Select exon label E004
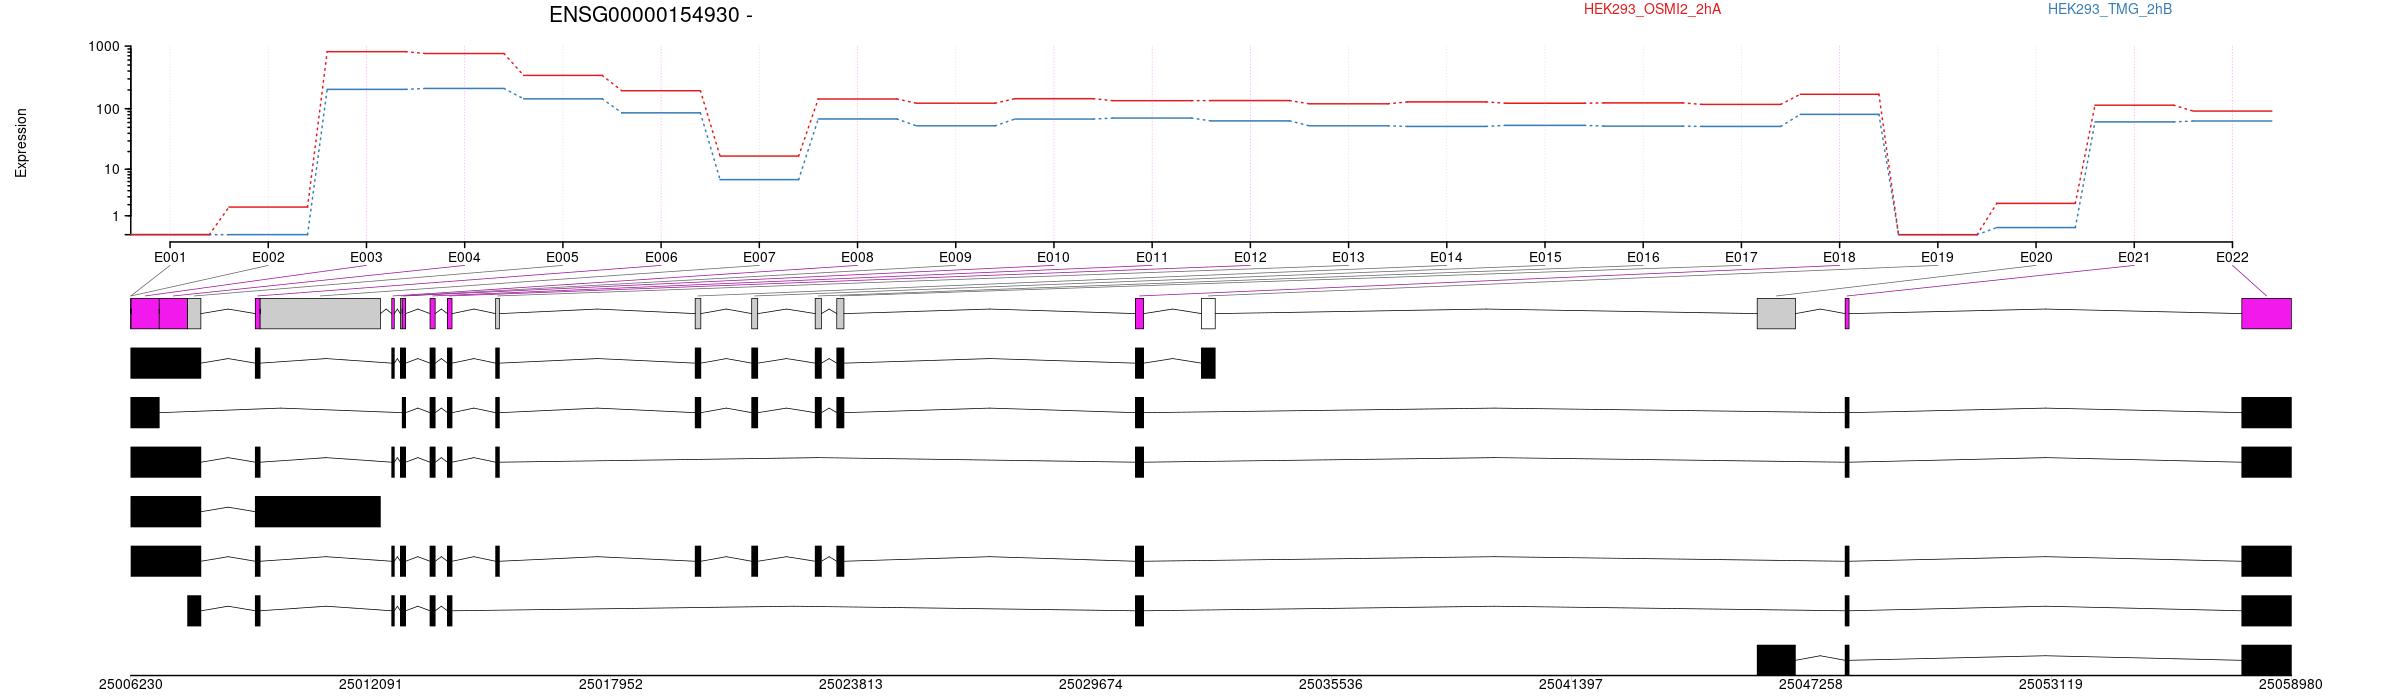 [464, 257]
